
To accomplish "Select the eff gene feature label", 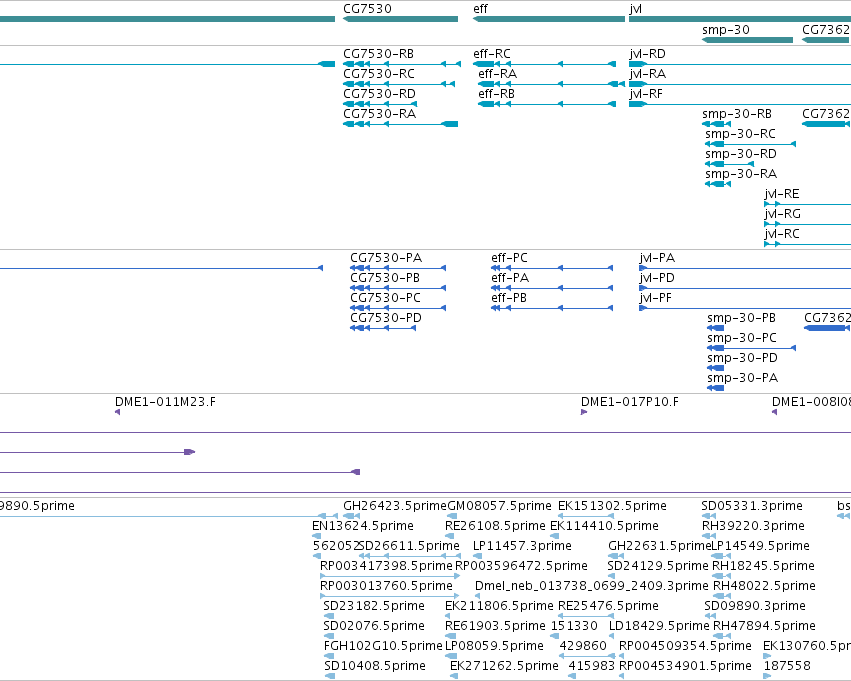I will [x=480, y=9].
